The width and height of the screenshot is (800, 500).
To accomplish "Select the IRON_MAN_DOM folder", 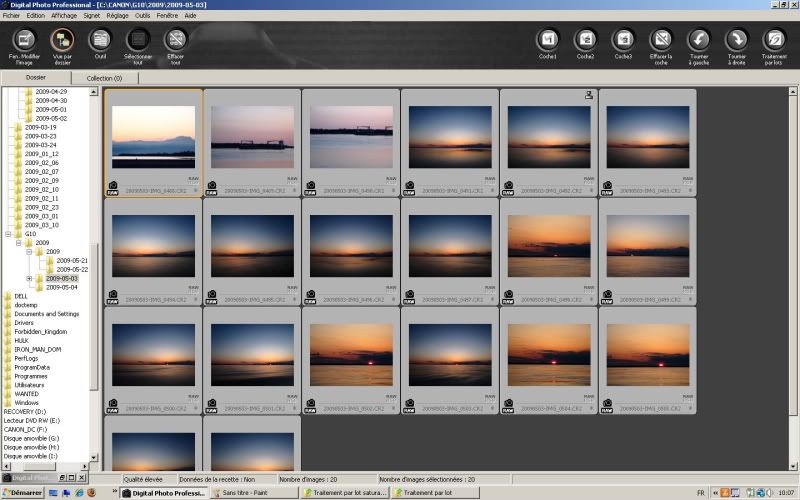I will point(38,349).
